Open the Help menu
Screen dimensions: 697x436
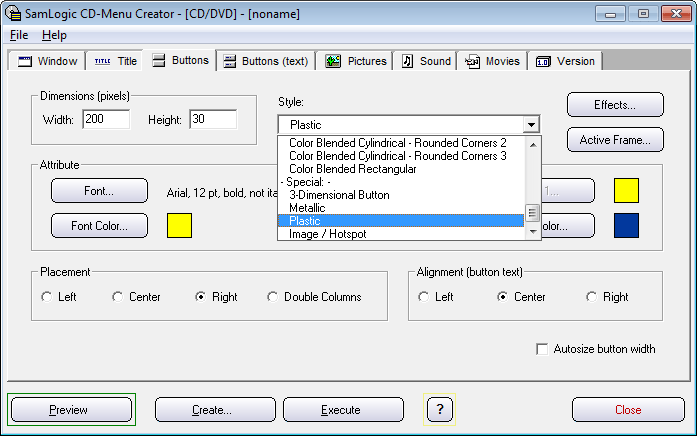pyautogui.click(x=54, y=35)
